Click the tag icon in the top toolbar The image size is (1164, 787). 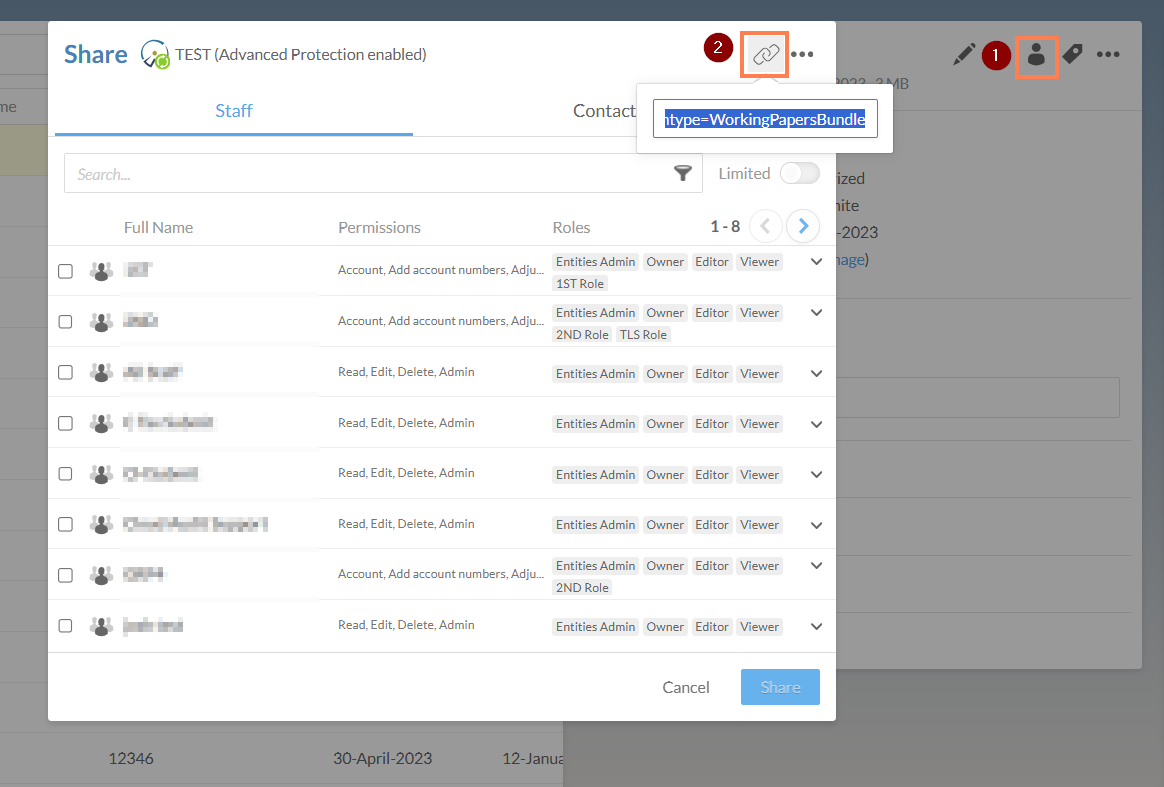1072,56
